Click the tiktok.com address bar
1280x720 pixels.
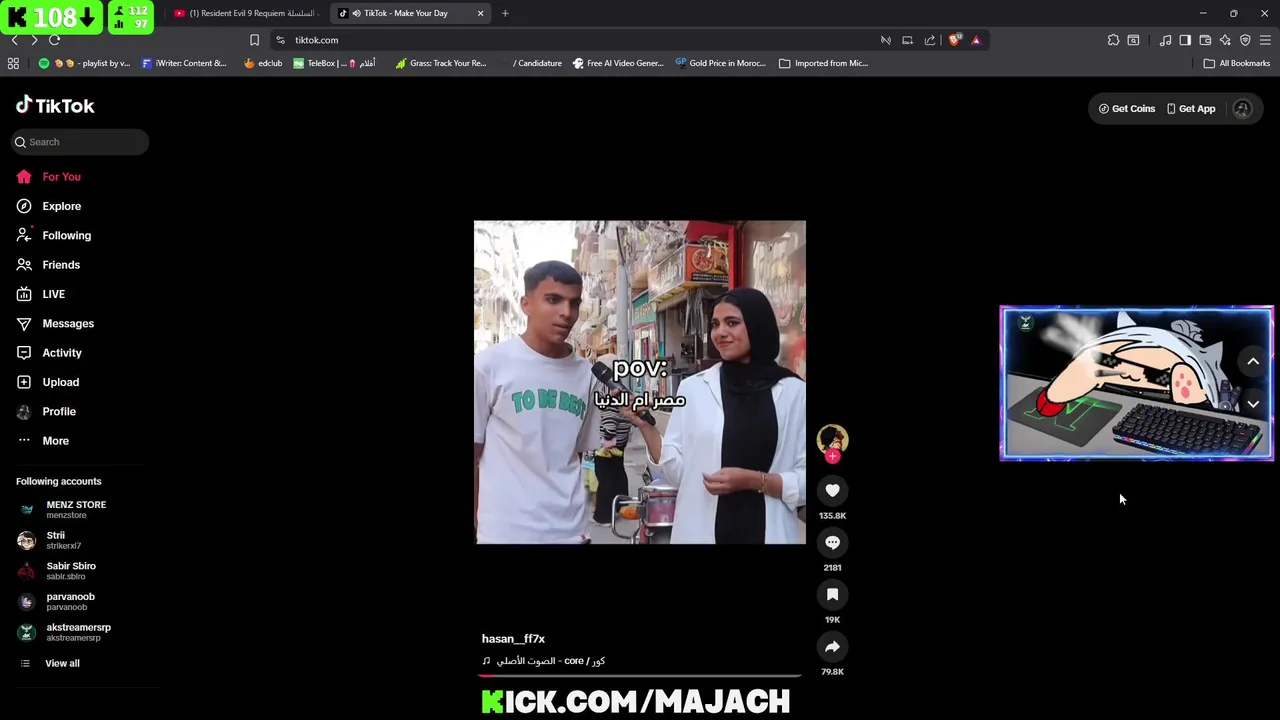click(580, 40)
